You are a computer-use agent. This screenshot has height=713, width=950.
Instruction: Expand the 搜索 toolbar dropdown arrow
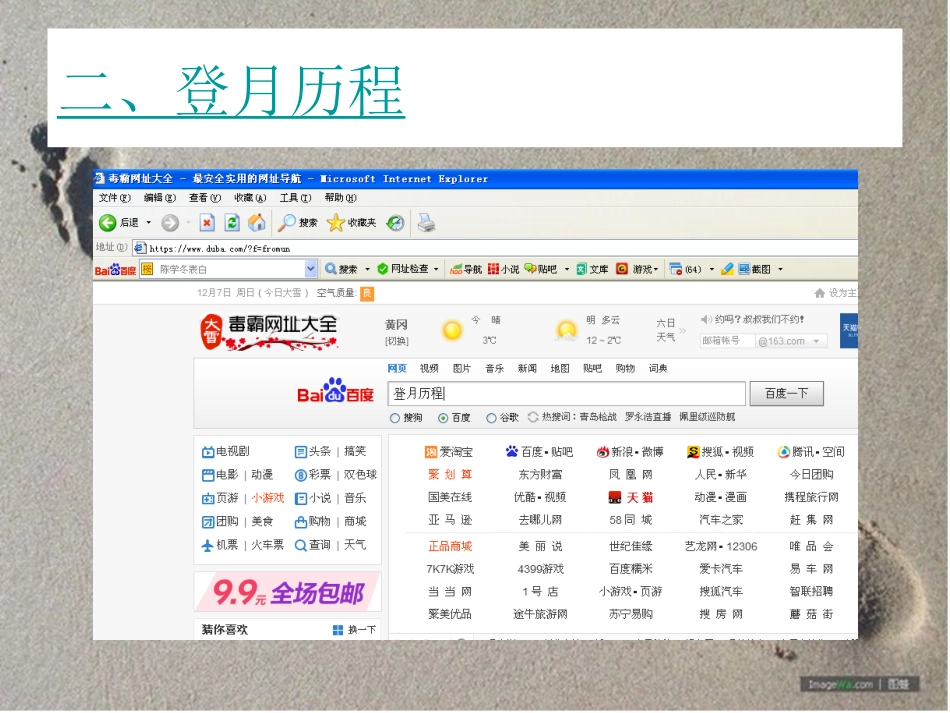click(x=367, y=270)
